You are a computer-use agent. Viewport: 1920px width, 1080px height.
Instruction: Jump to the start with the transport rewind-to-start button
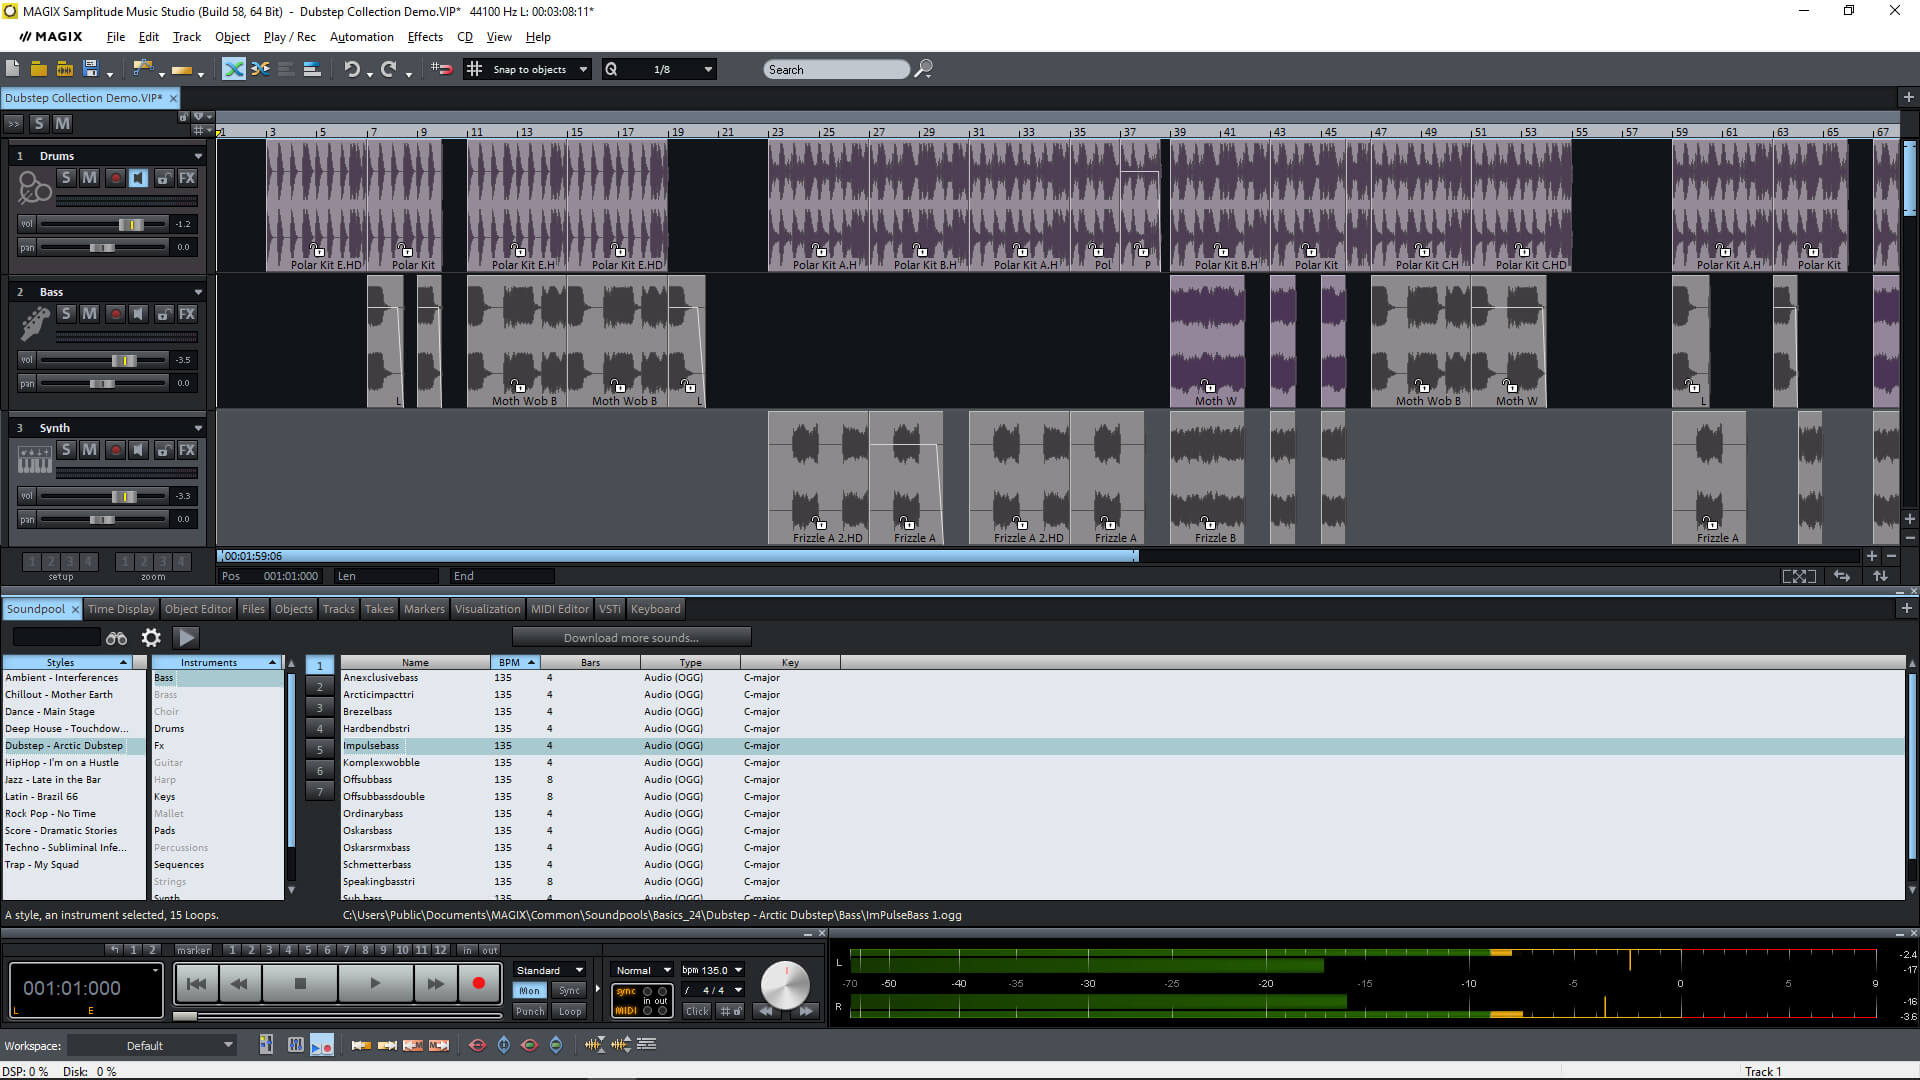(197, 984)
